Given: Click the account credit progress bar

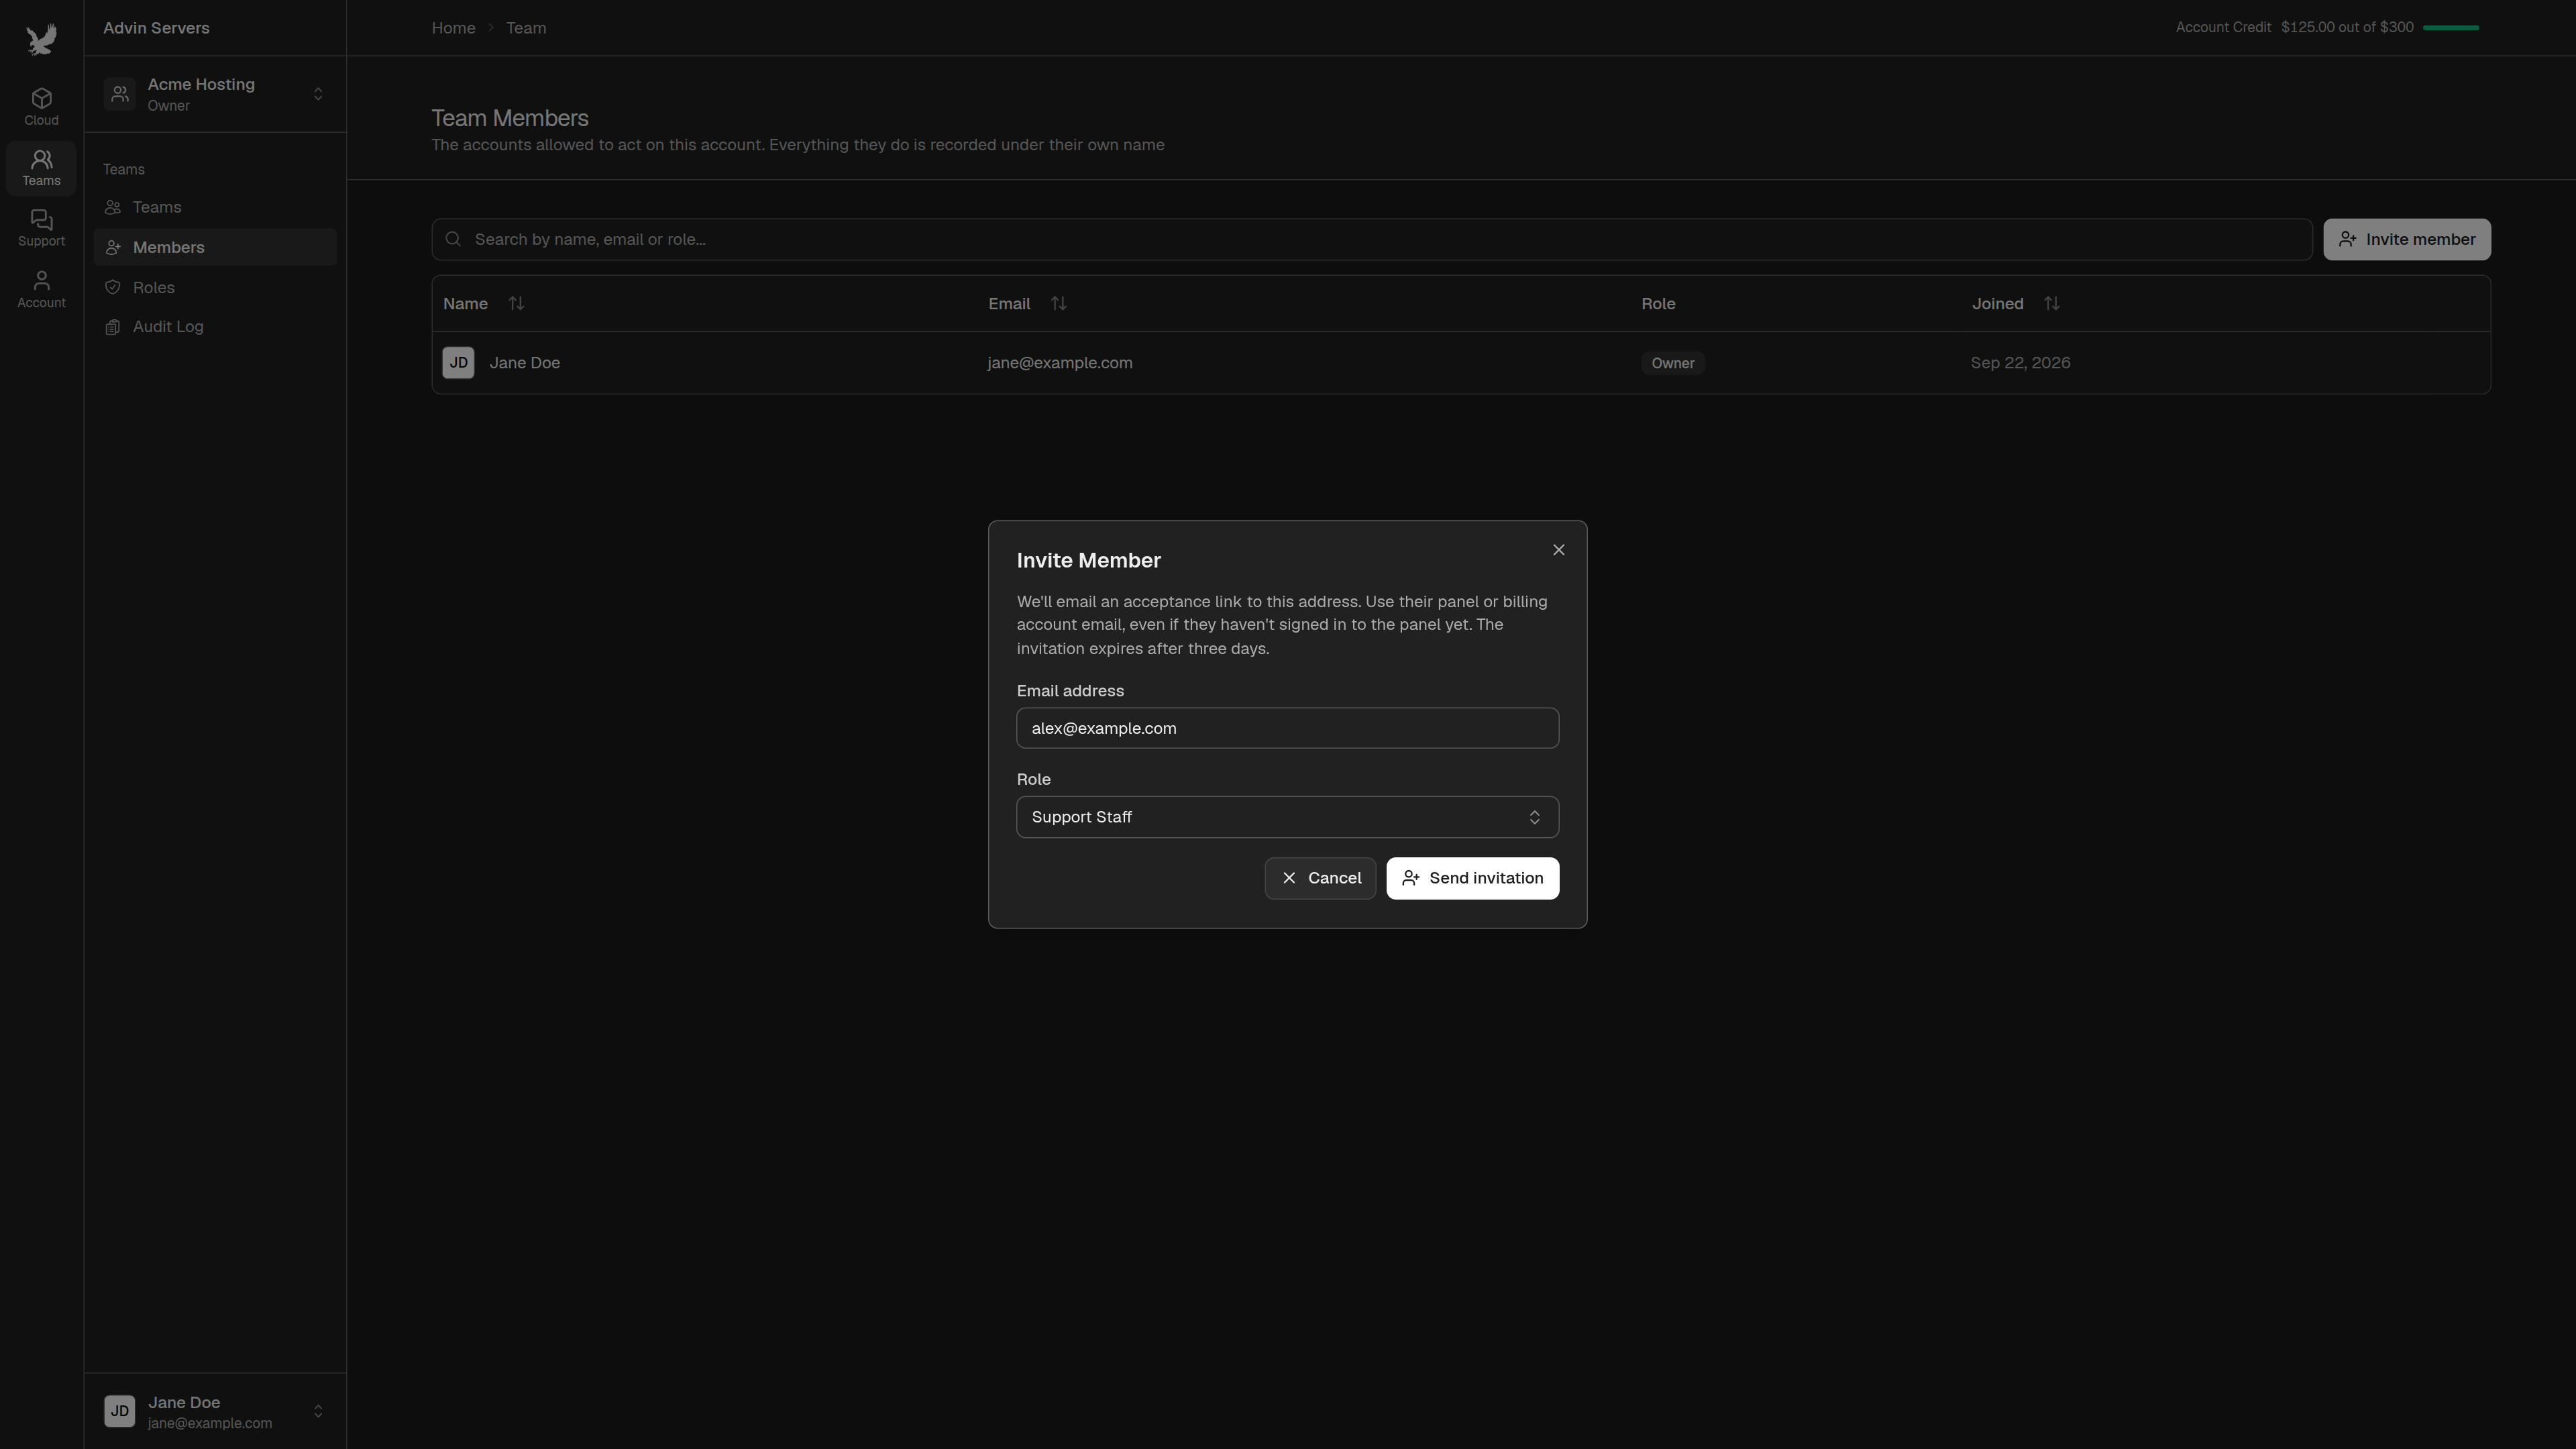Looking at the screenshot, I should [2451, 28].
